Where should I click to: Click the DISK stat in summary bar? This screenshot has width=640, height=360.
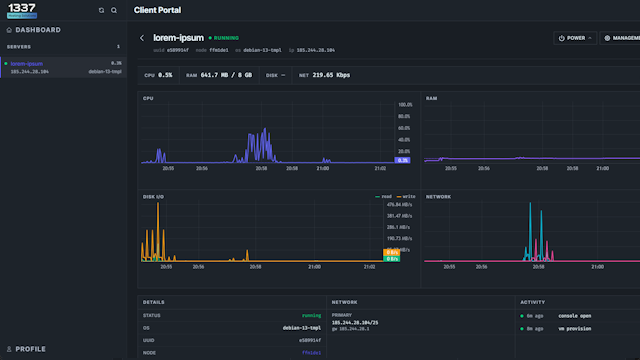point(276,75)
